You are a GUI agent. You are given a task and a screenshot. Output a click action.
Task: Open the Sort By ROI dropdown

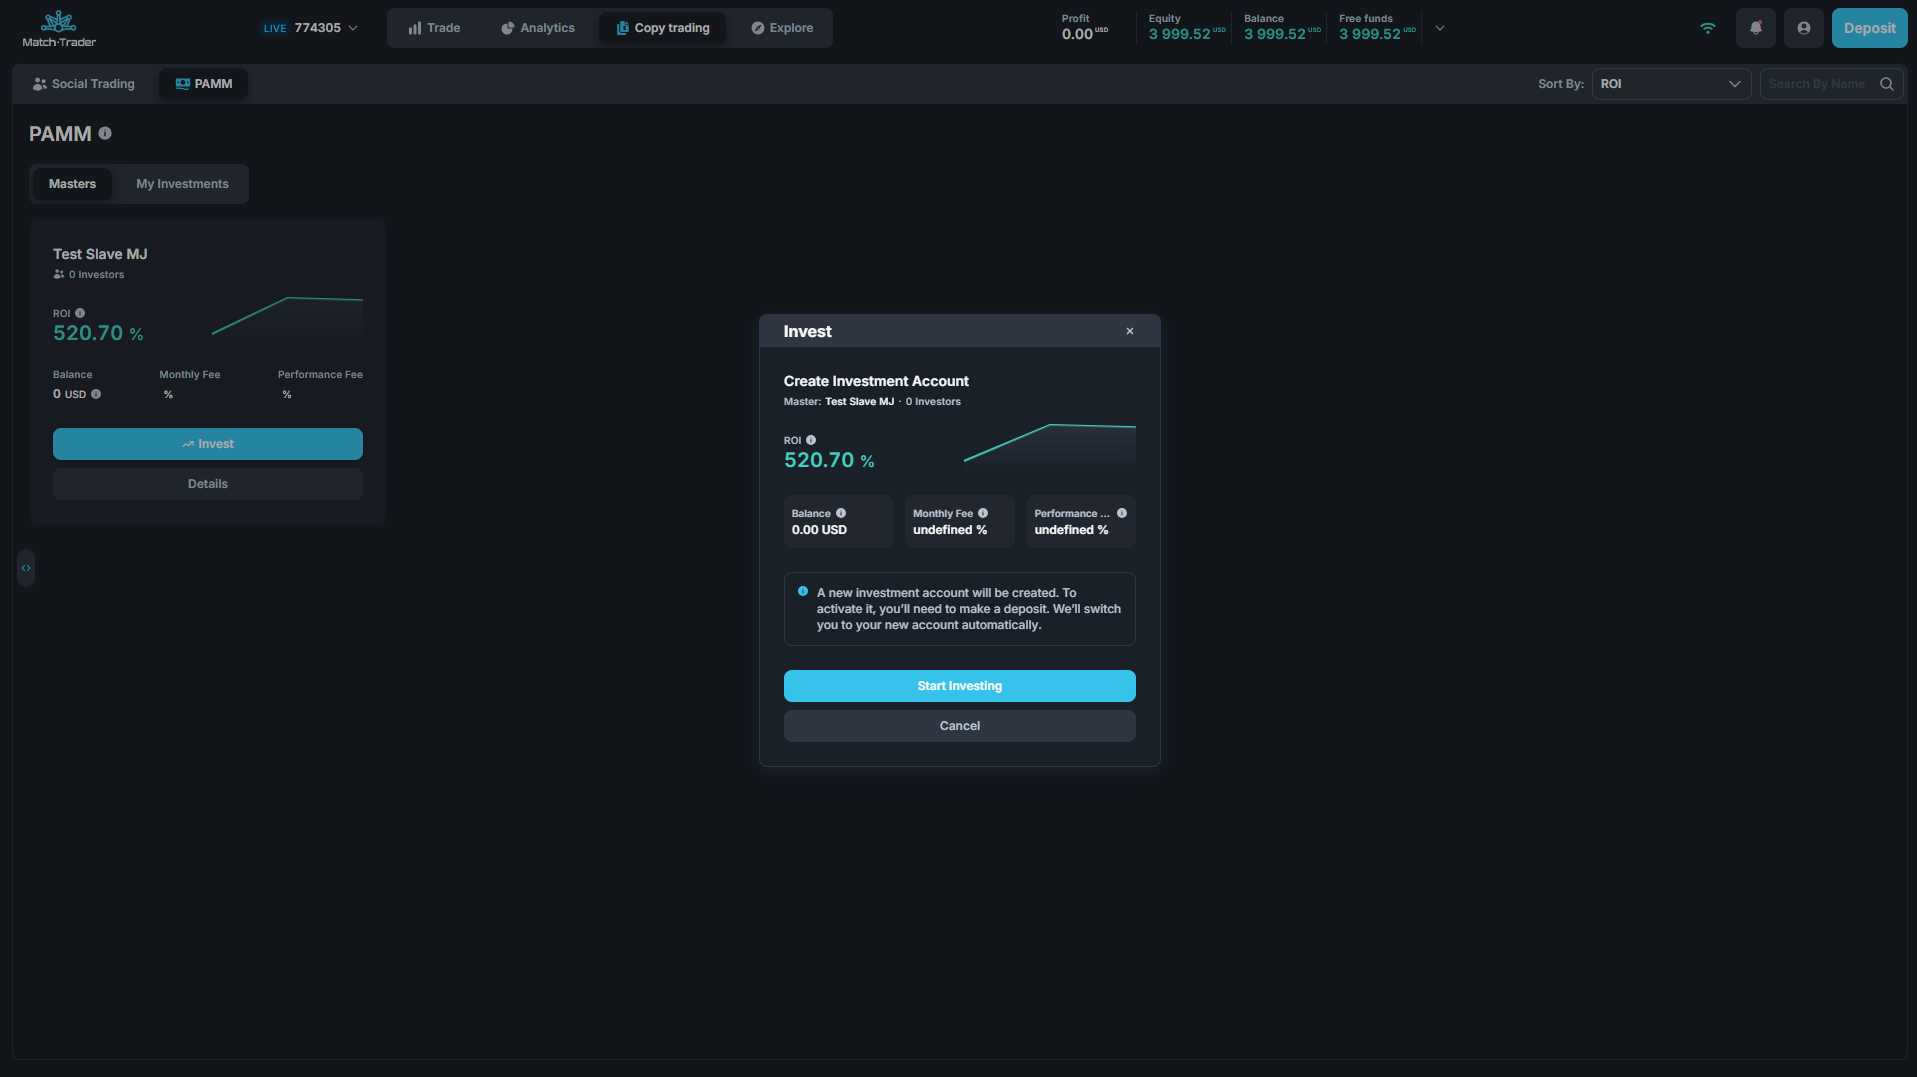click(x=1670, y=84)
